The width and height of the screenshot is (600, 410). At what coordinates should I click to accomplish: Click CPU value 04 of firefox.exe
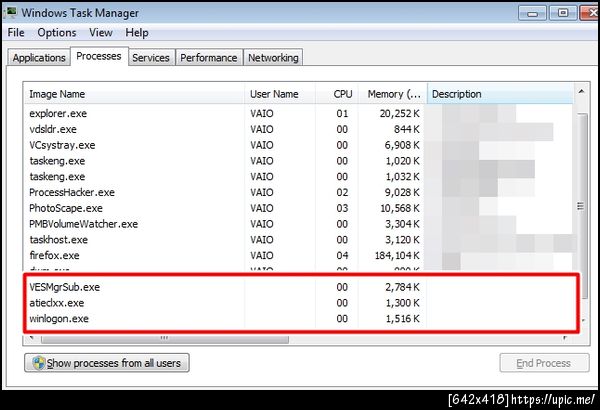pos(342,255)
